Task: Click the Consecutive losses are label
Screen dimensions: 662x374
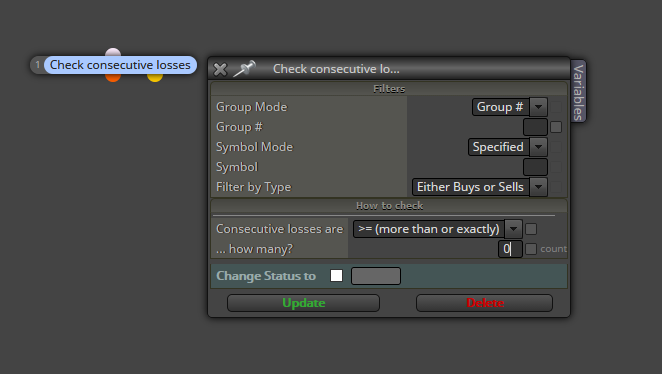Action: pyautogui.click(x=279, y=229)
